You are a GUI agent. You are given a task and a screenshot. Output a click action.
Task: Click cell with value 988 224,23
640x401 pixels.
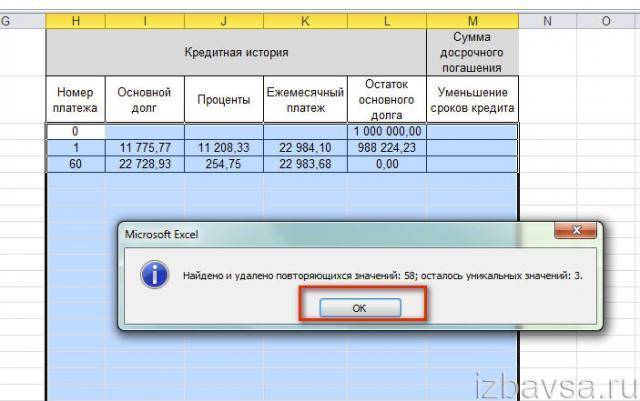387,148
